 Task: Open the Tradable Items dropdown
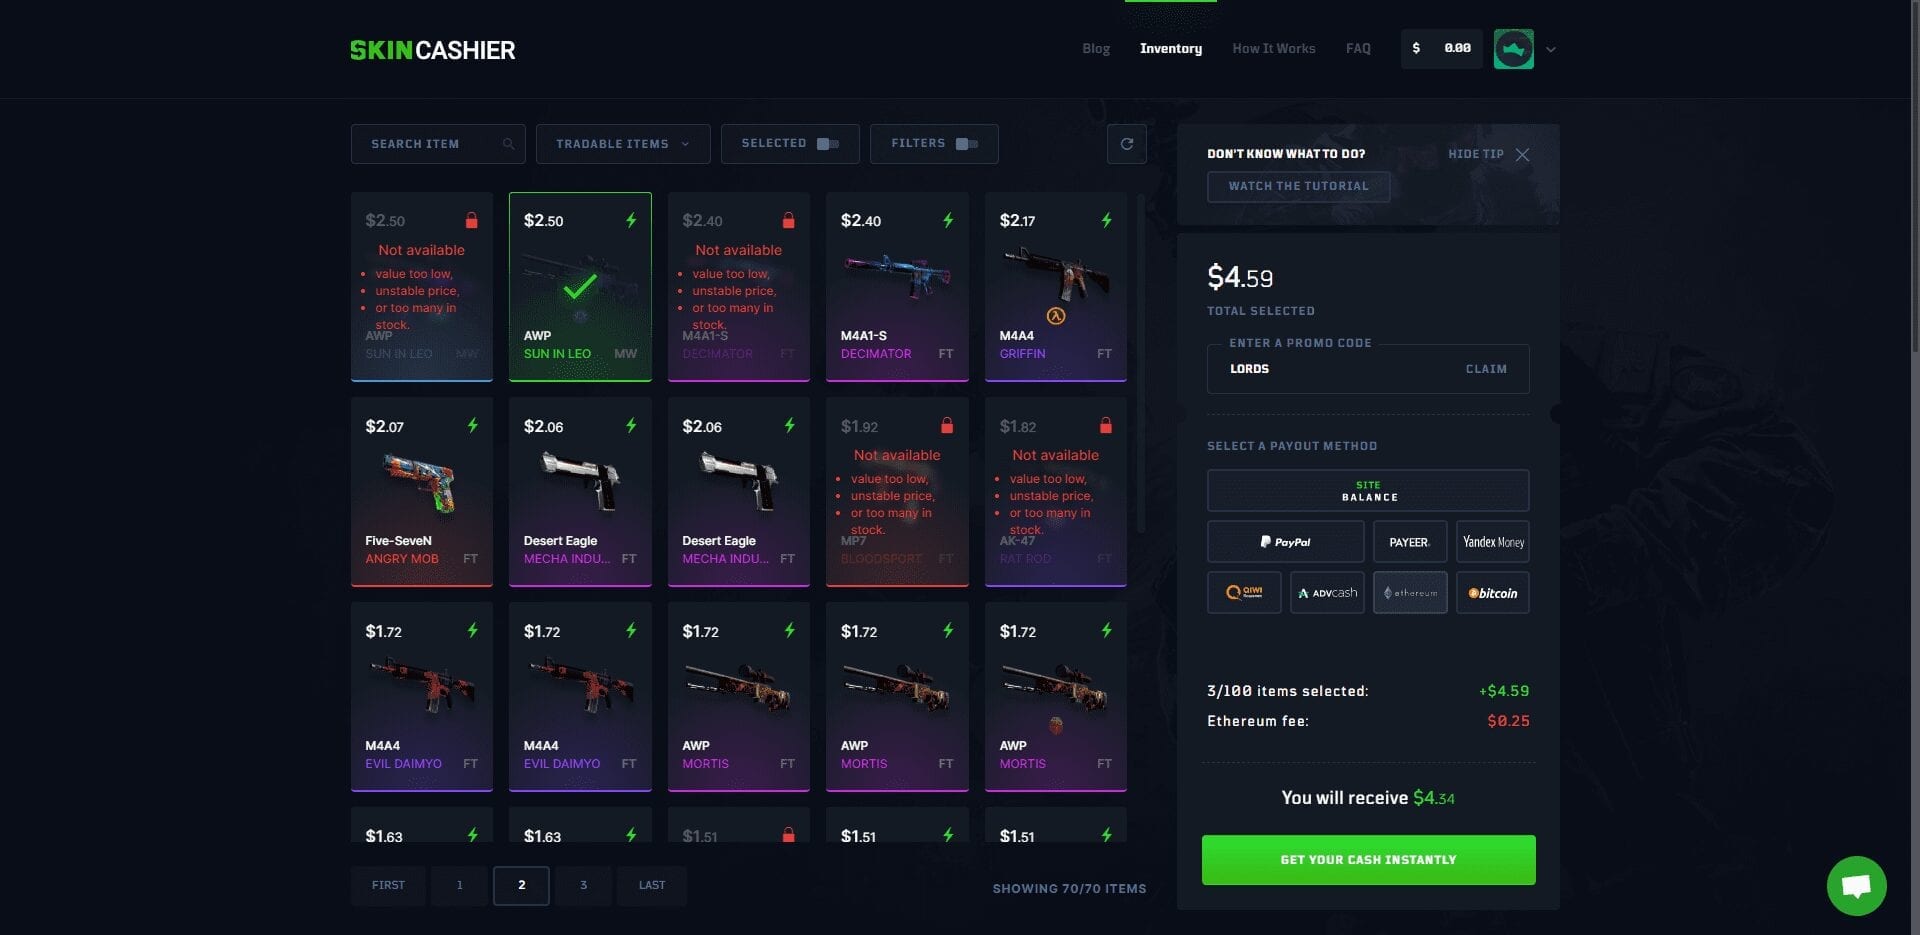(x=623, y=144)
